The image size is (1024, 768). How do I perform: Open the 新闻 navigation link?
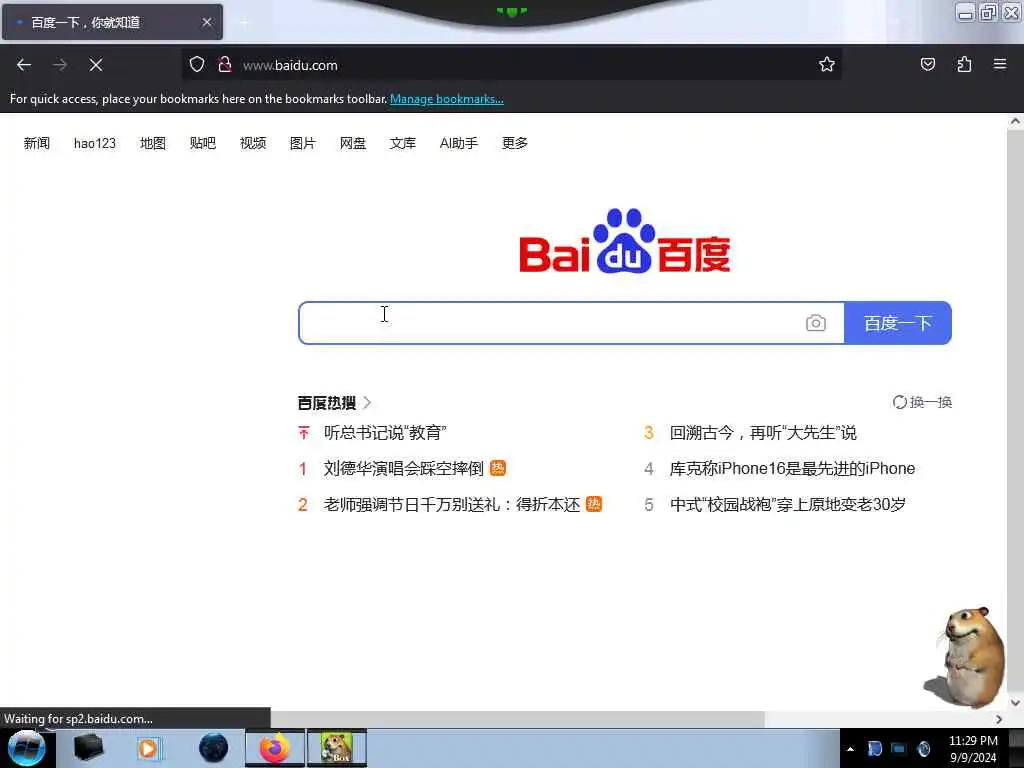click(x=37, y=143)
